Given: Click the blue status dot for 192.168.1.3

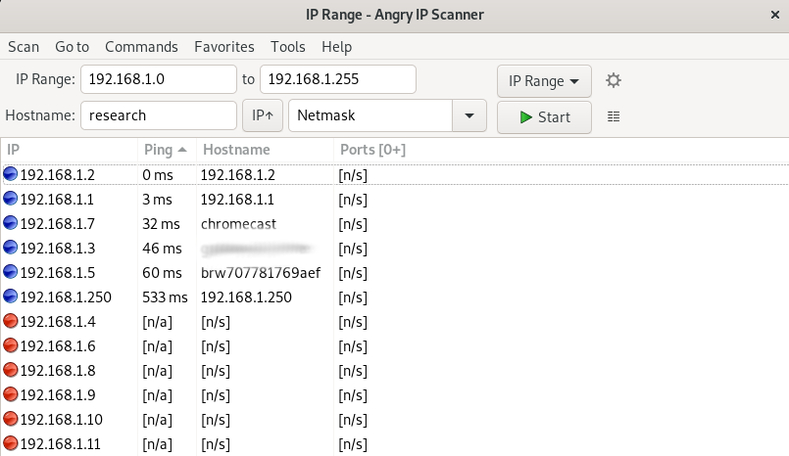Looking at the screenshot, I should 11,248.
